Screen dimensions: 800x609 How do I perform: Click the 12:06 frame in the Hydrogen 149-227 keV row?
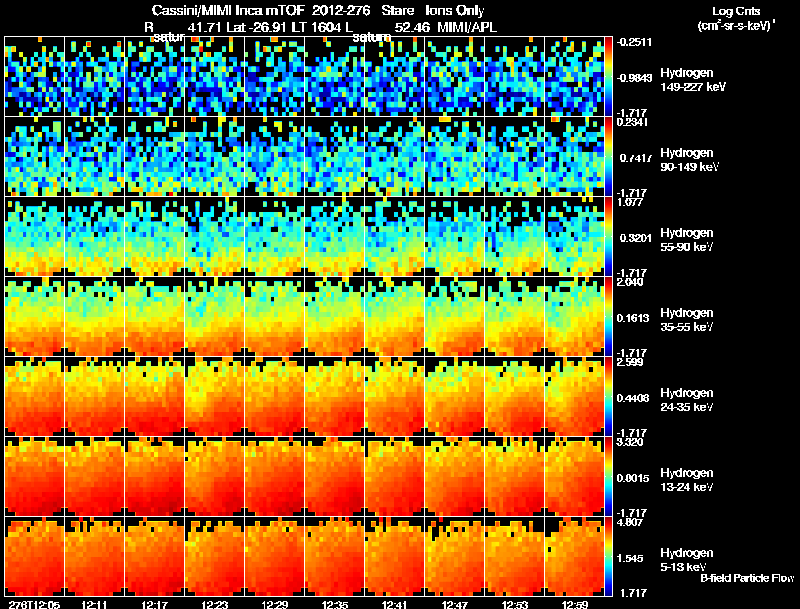click(x=35, y=77)
